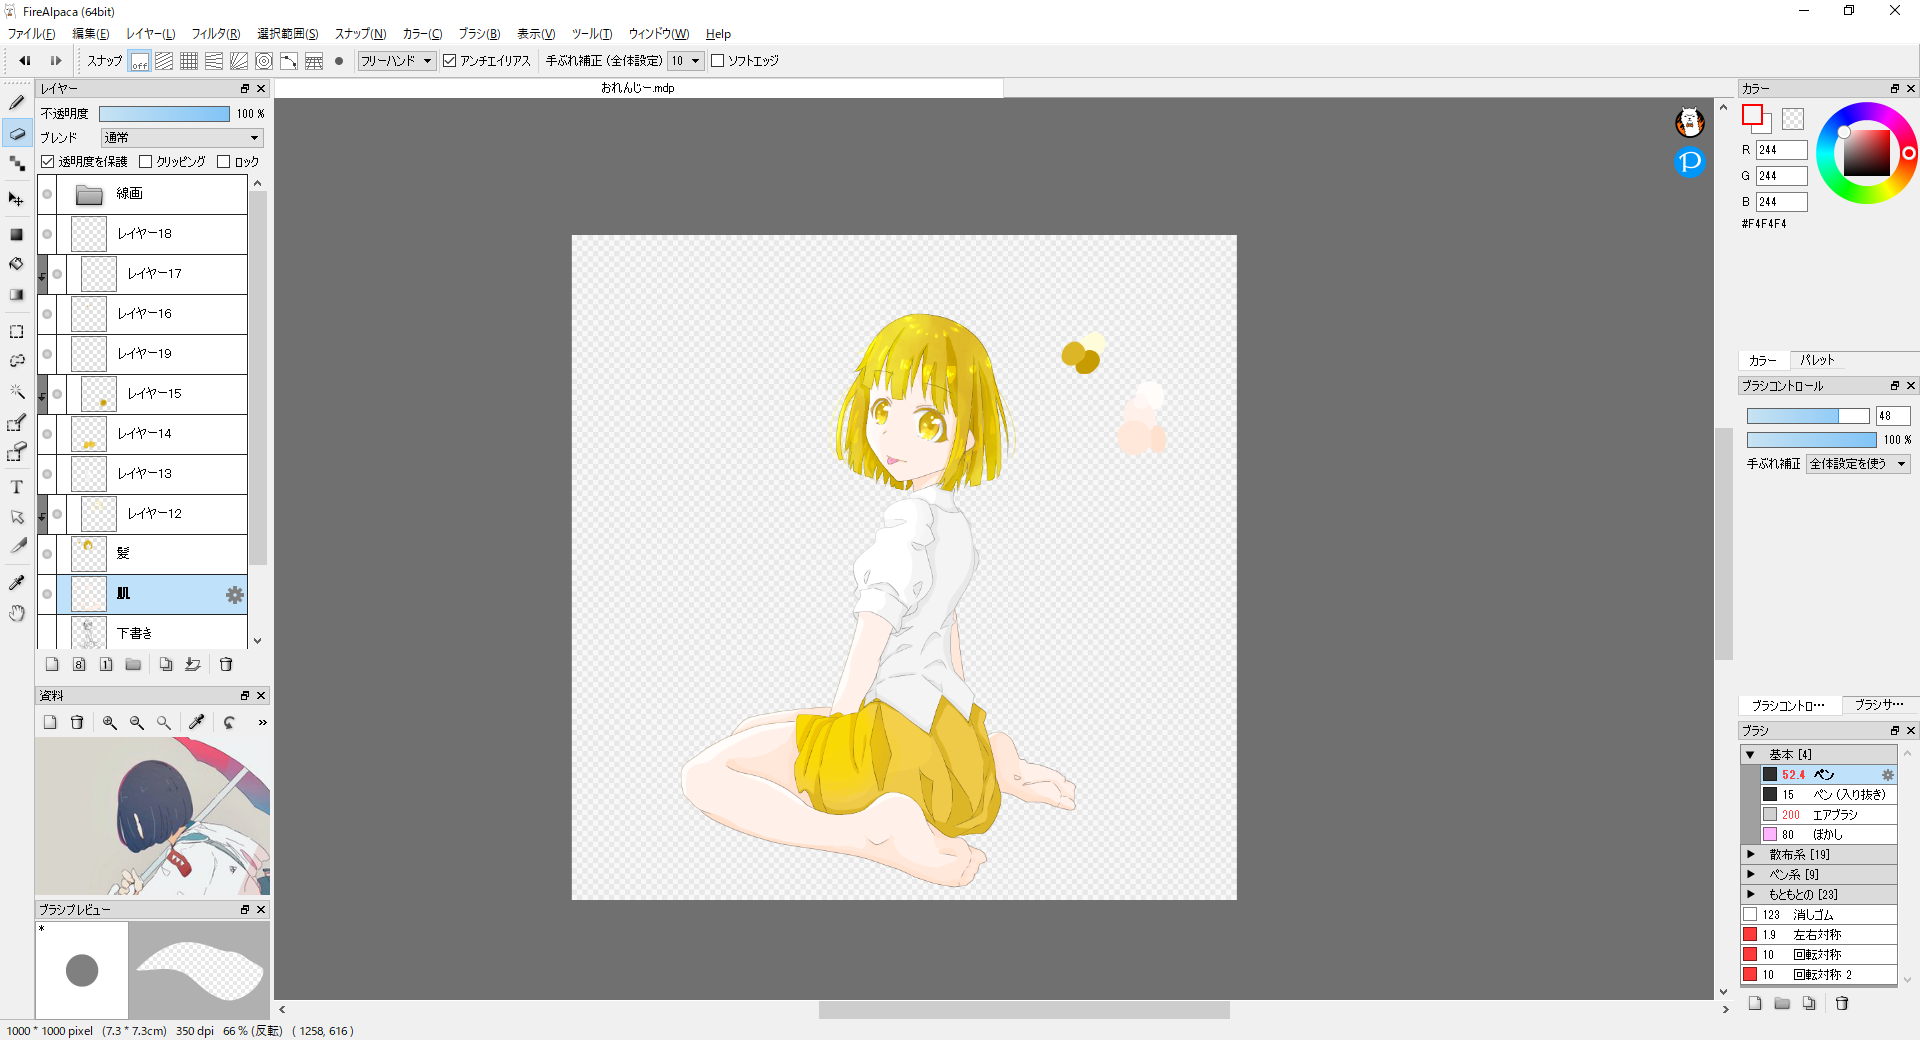Select the 消しゴム brush entry
Screen dimensions: 1920x1040
pyautogui.click(x=1812, y=915)
